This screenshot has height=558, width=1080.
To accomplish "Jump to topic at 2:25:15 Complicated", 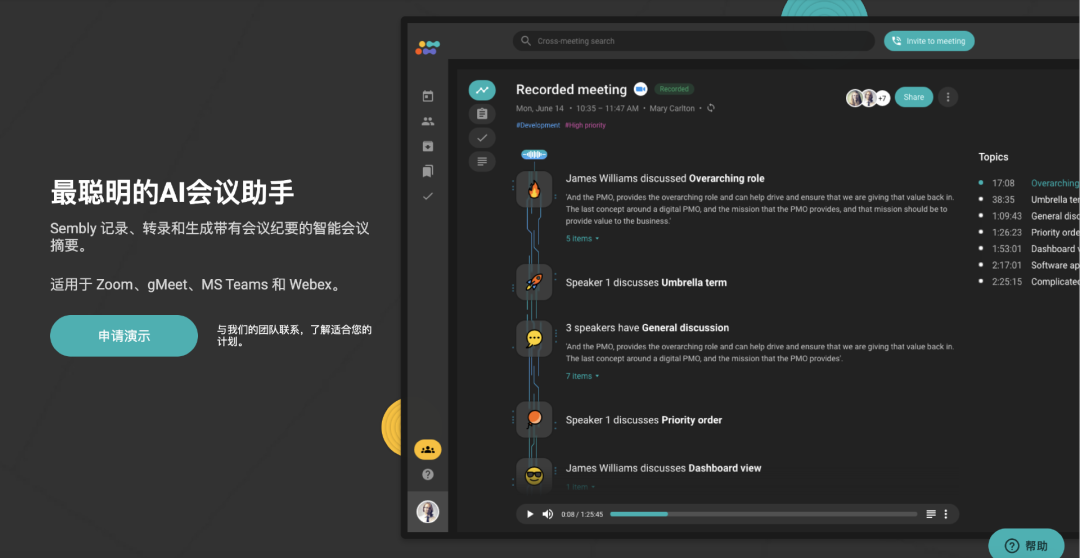I will (x=1028, y=282).
